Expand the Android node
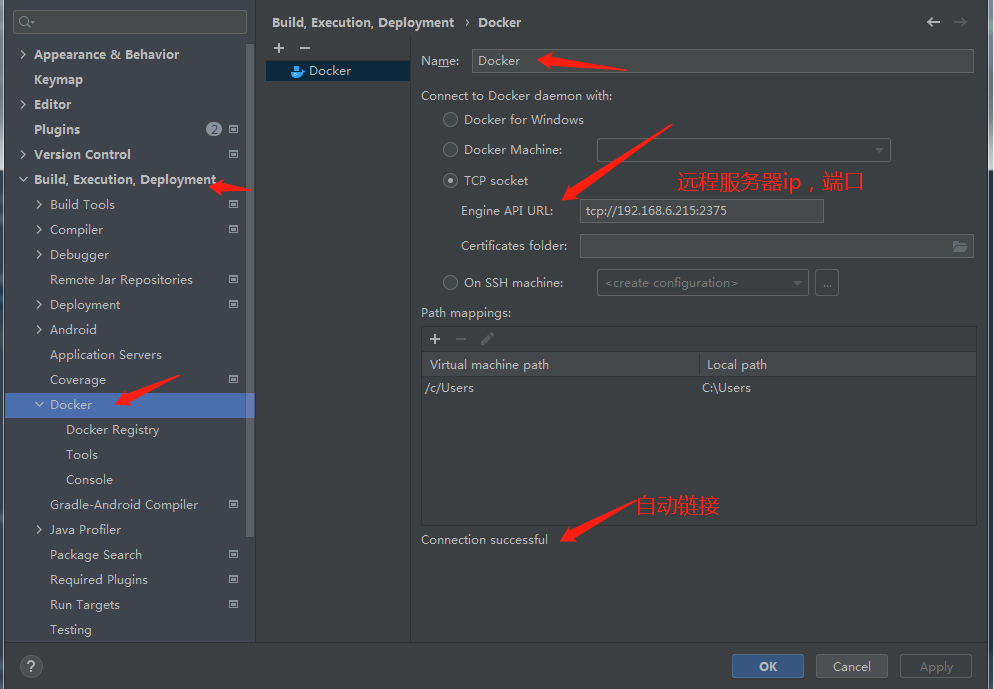 (39, 330)
